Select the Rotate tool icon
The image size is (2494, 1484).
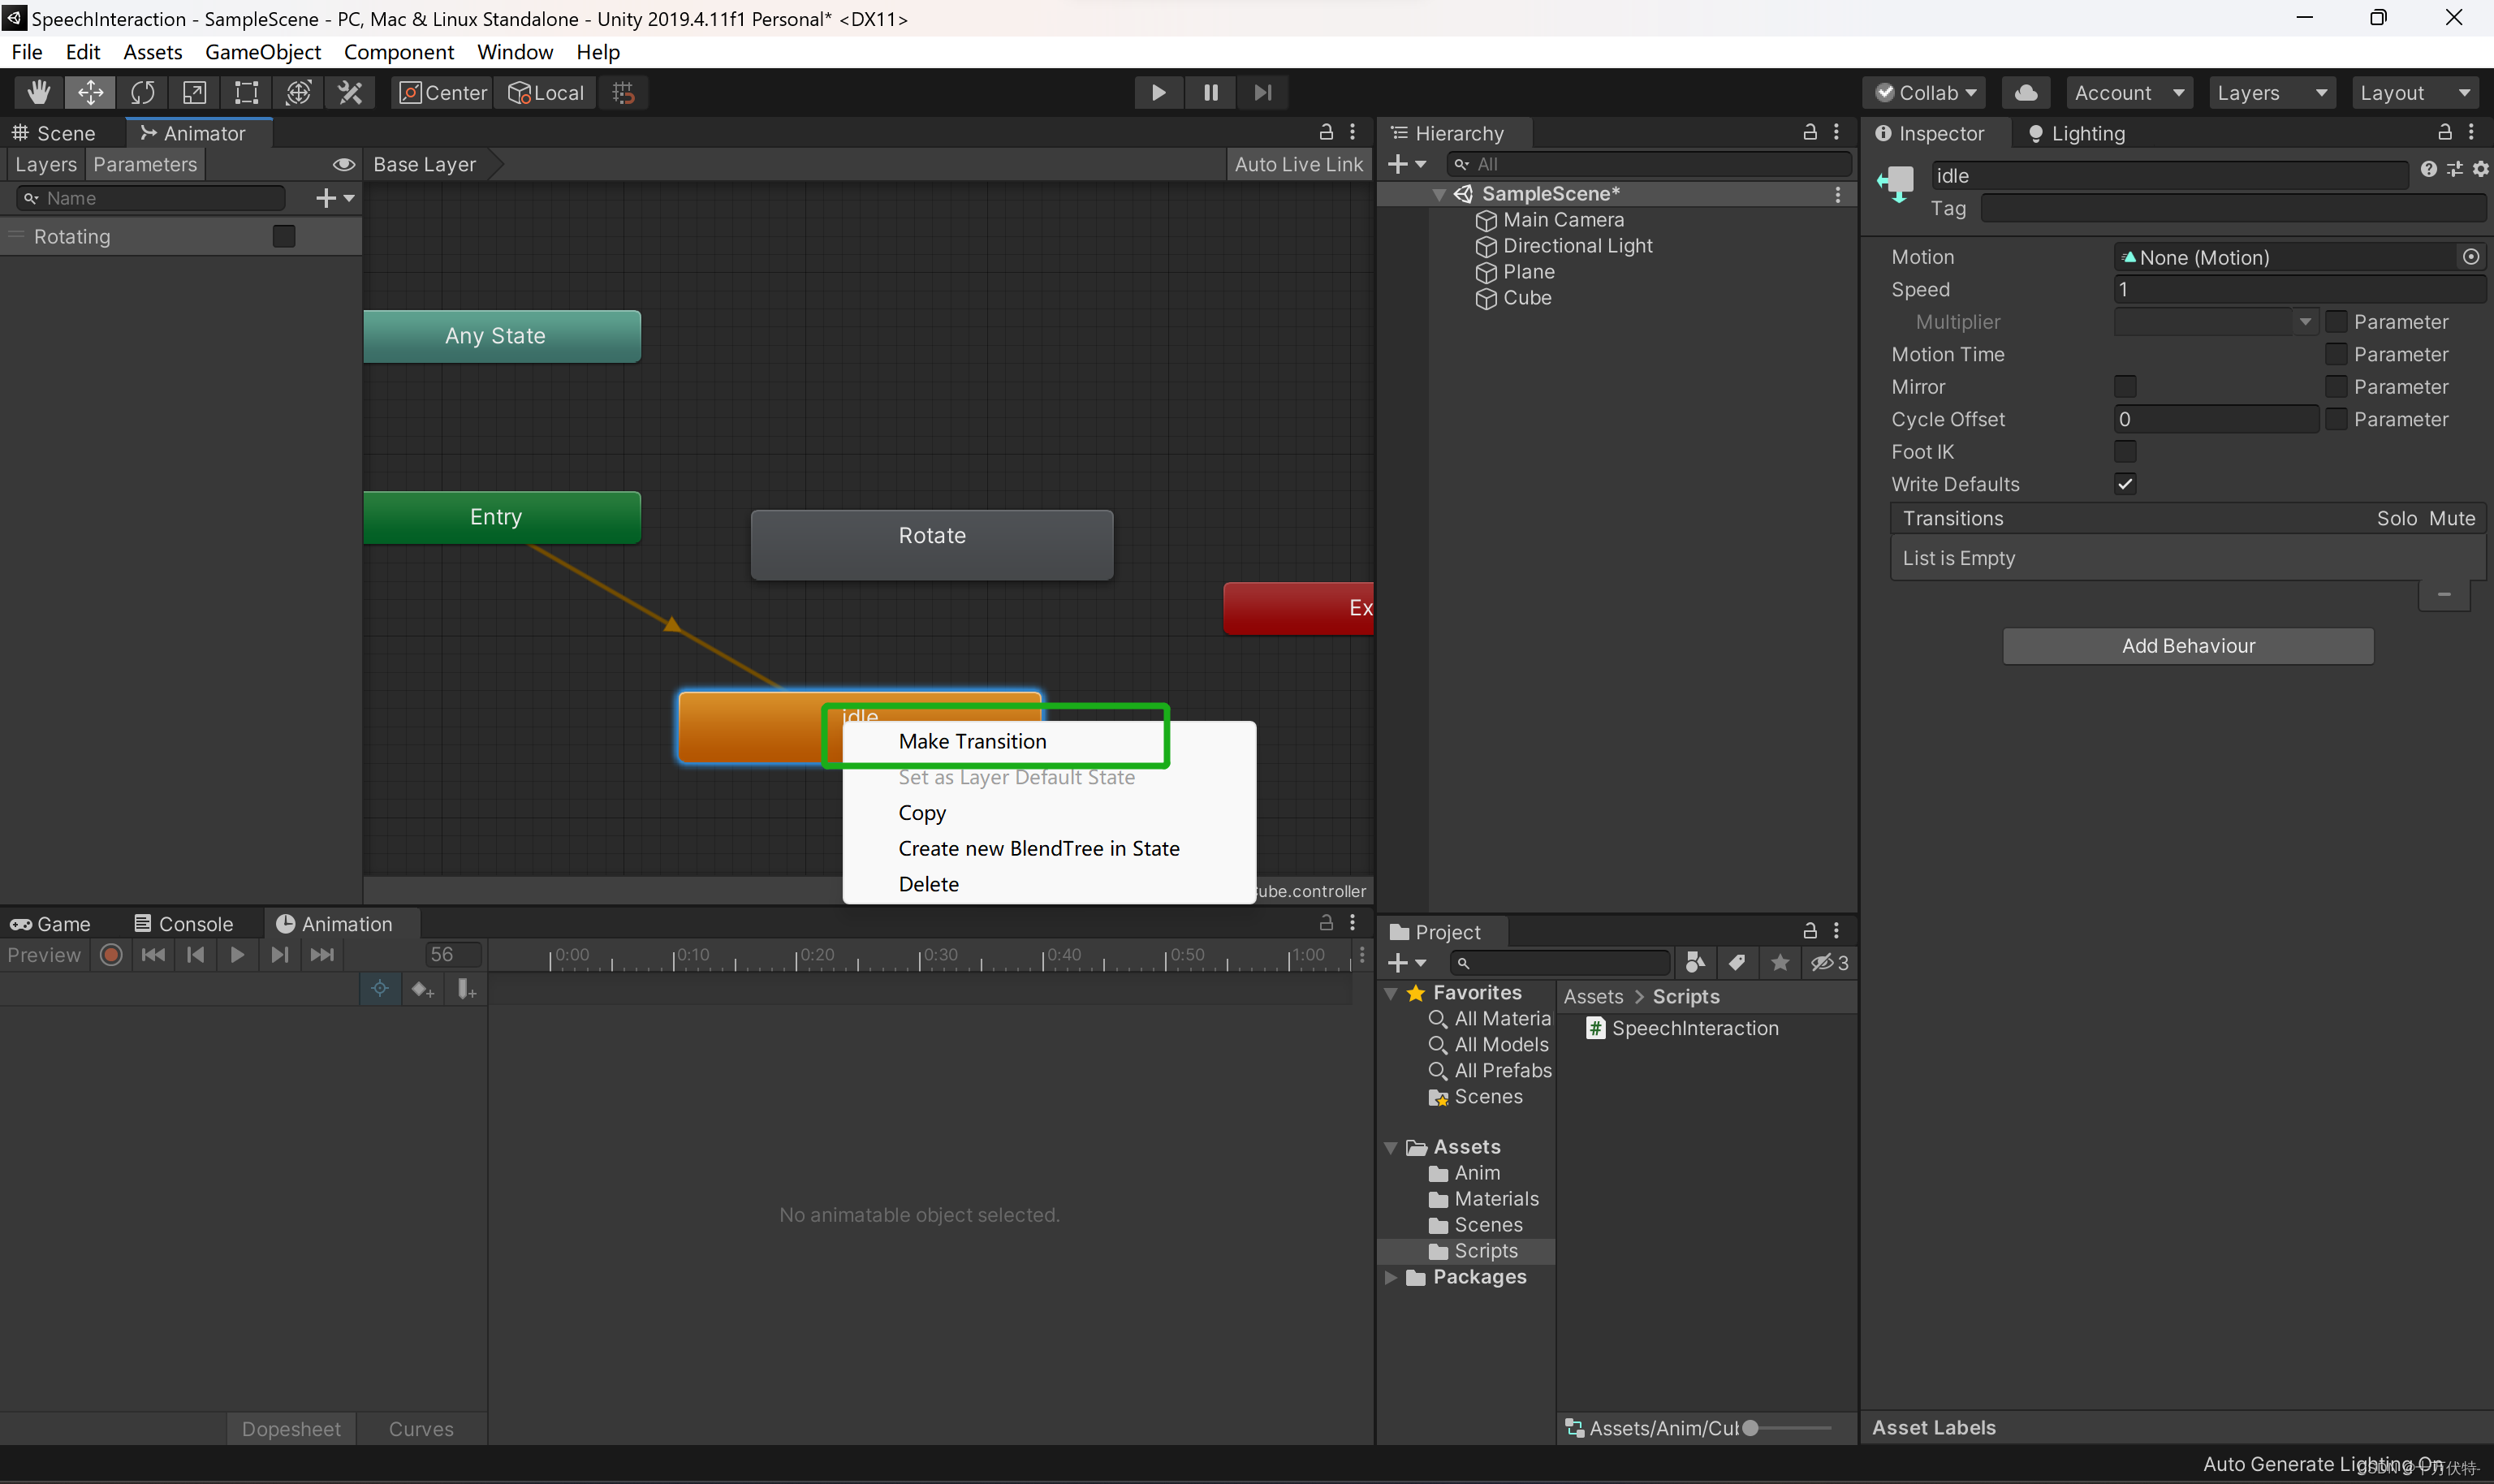coord(143,93)
